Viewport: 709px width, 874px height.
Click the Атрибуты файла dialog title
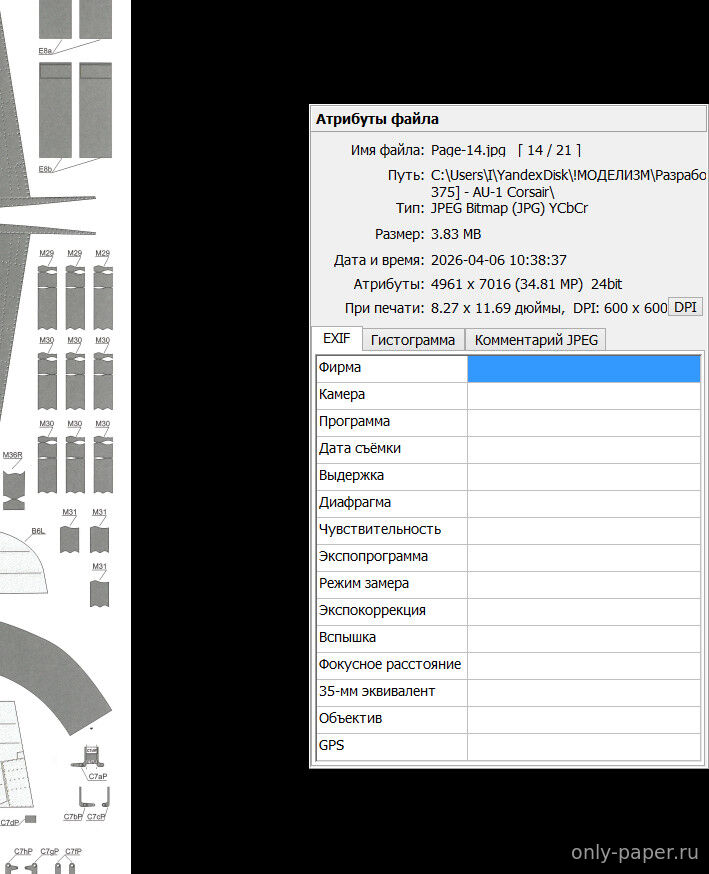(x=377, y=119)
